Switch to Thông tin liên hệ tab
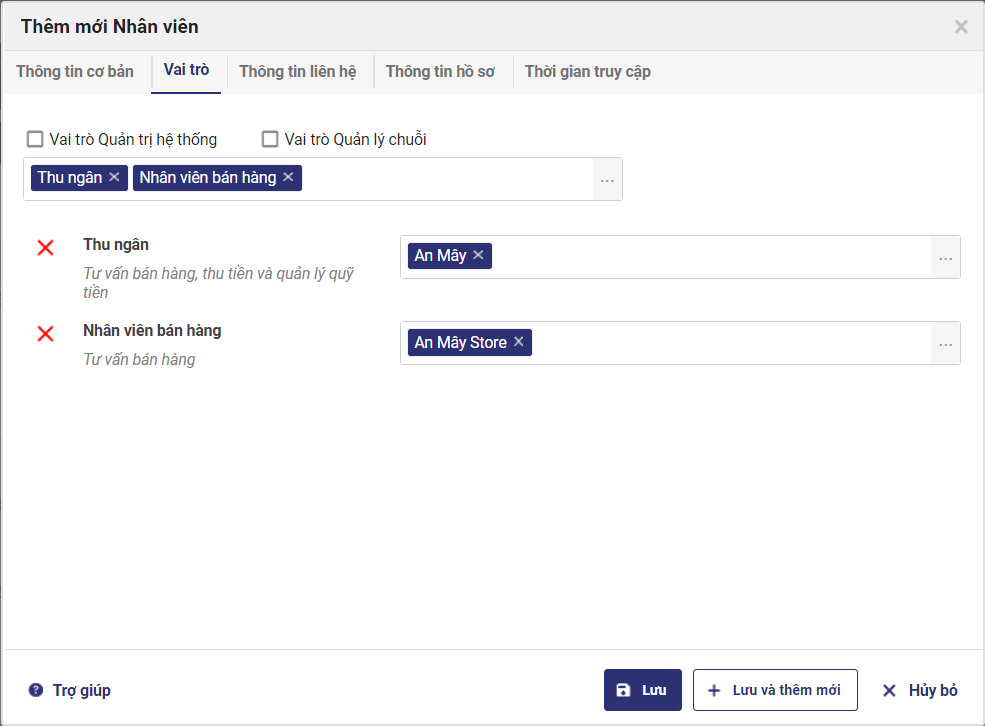 click(x=298, y=72)
